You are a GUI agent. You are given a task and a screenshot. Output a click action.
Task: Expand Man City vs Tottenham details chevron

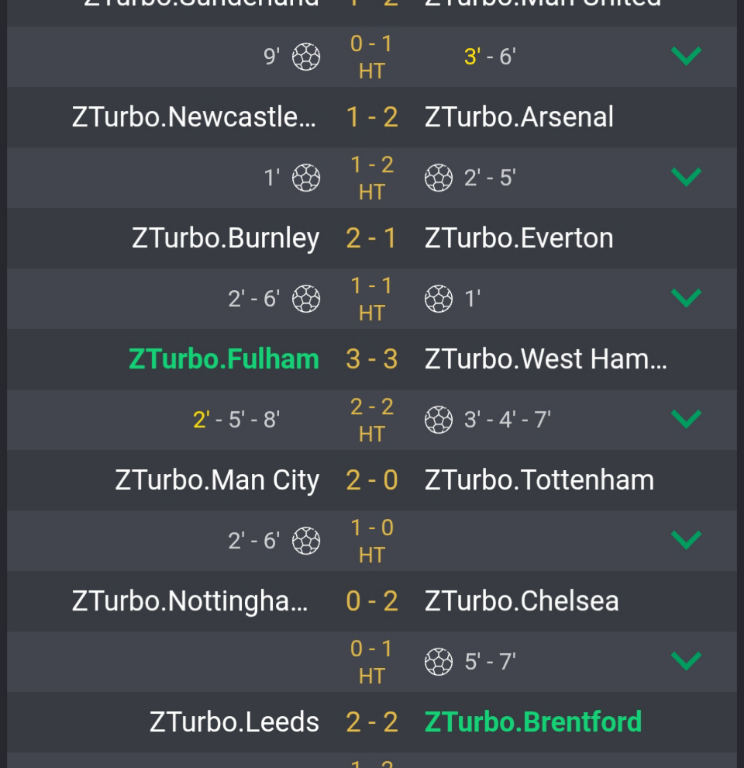tap(686, 540)
